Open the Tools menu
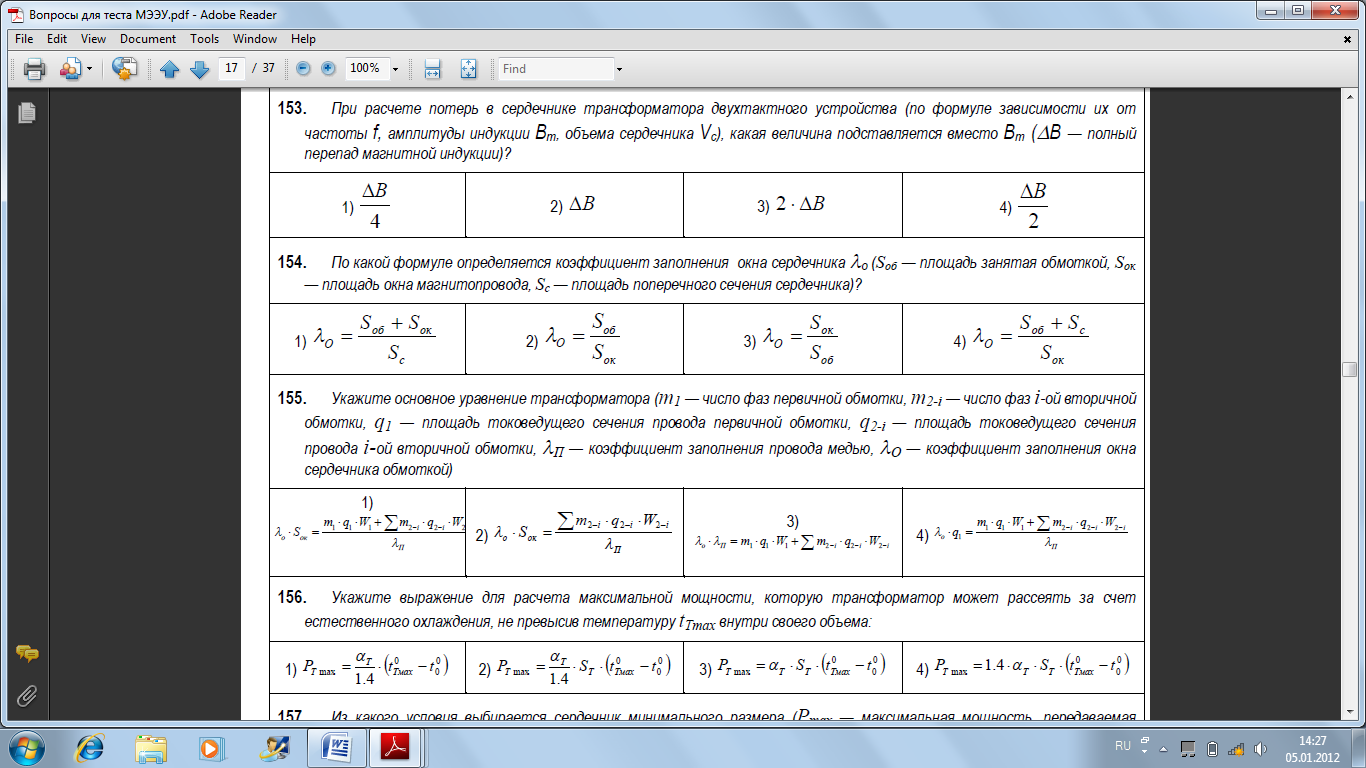 pos(204,39)
